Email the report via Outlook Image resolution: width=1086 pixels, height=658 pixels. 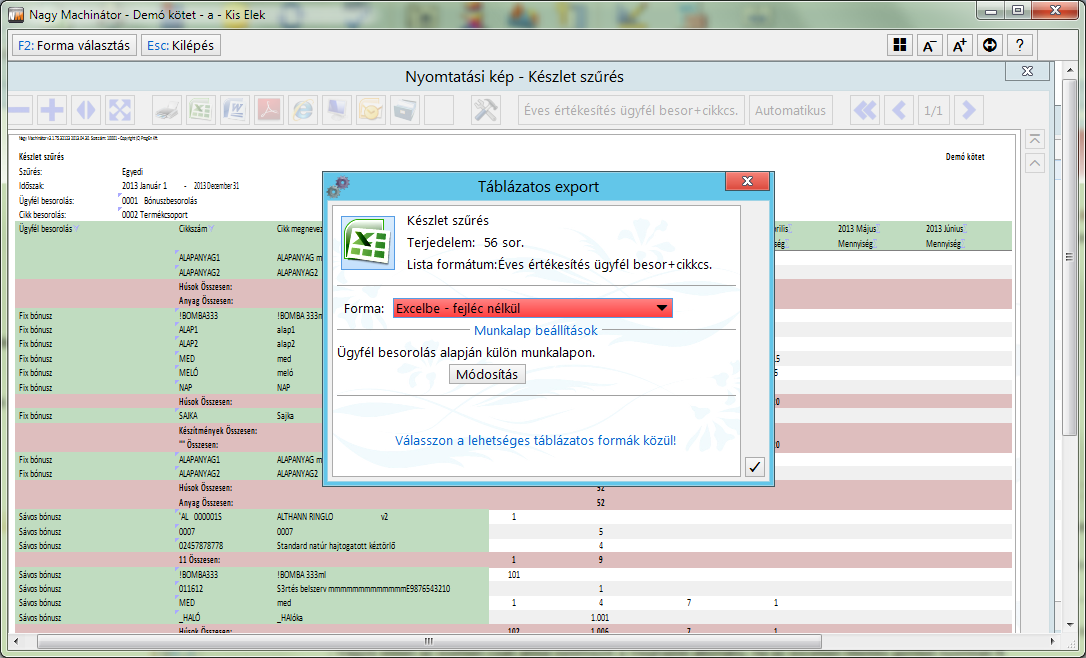[x=370, y=110]
